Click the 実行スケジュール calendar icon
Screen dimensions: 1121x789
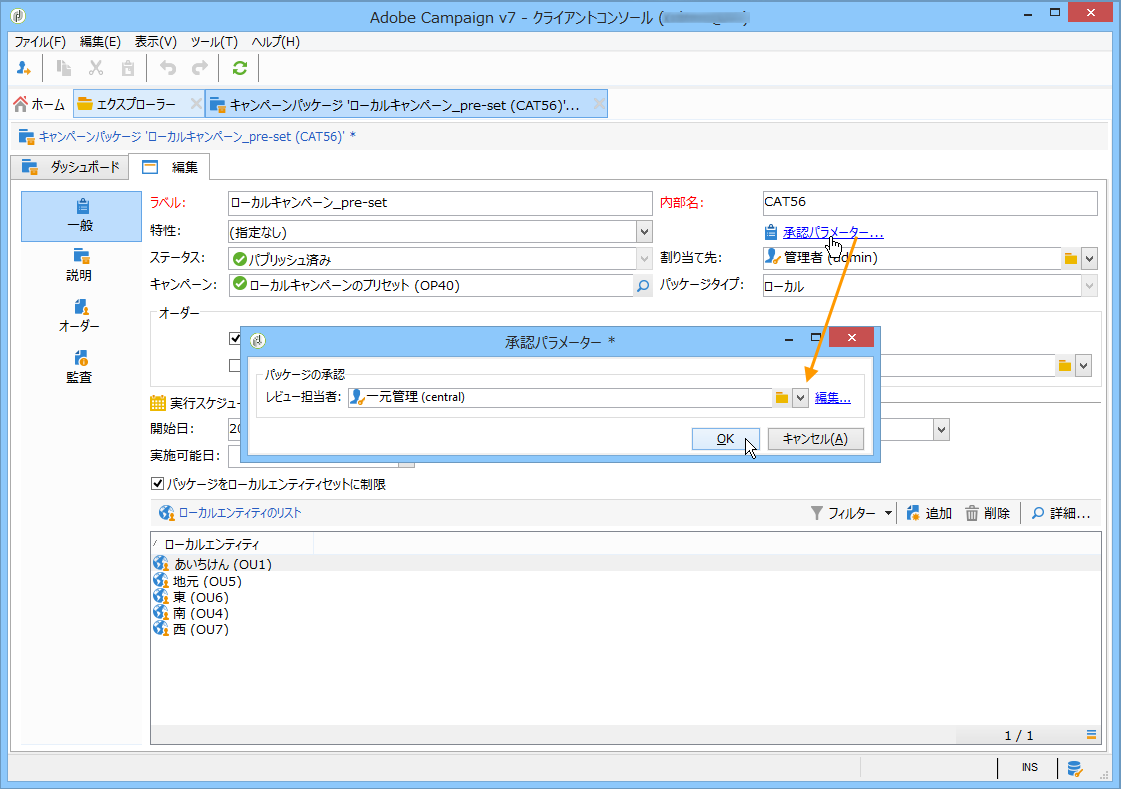pyautogui.click(x=158, y=403)
